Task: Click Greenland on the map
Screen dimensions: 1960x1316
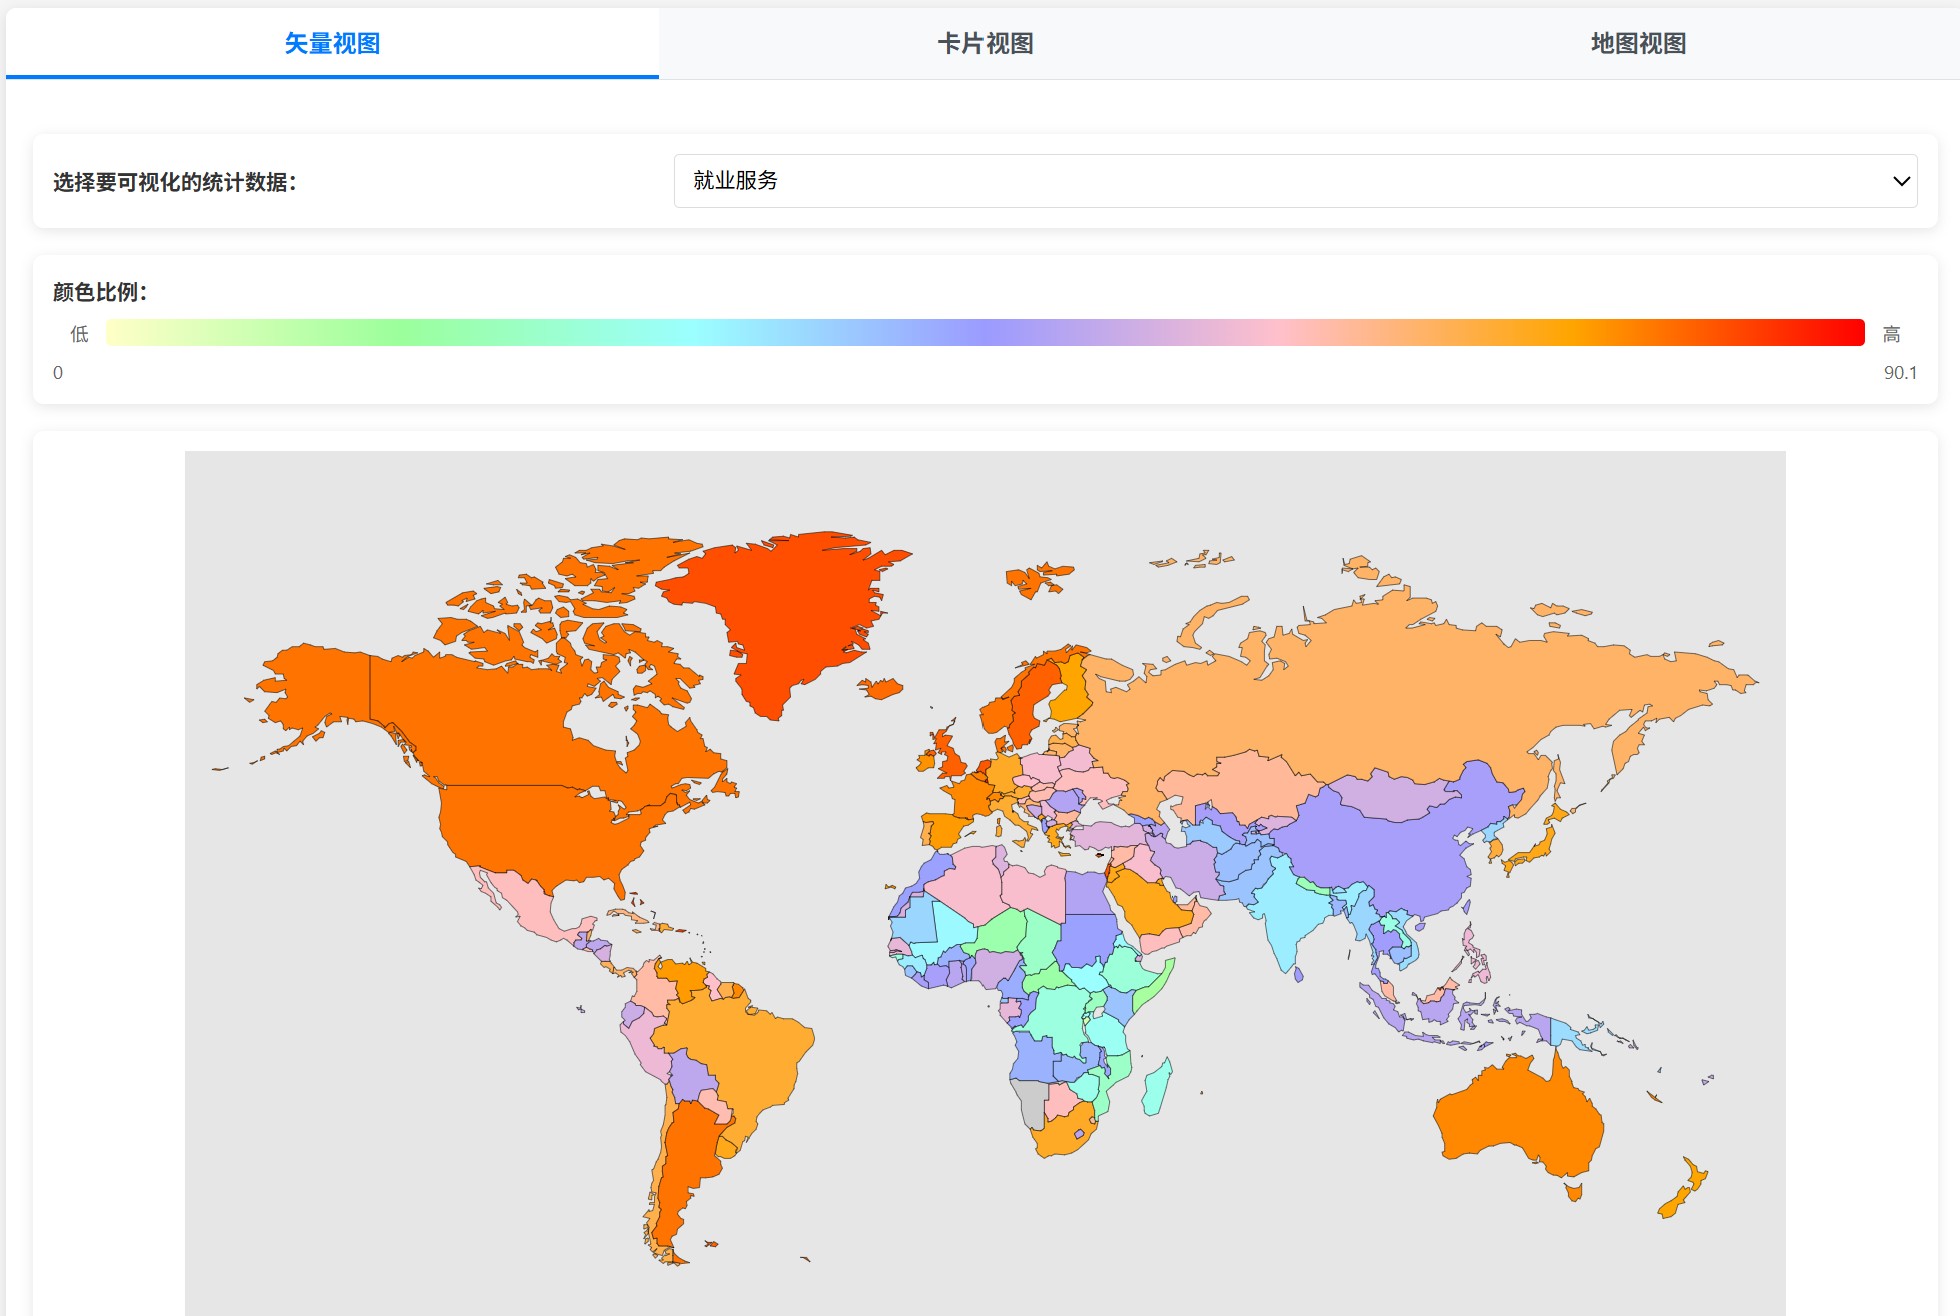Action: 790,610
